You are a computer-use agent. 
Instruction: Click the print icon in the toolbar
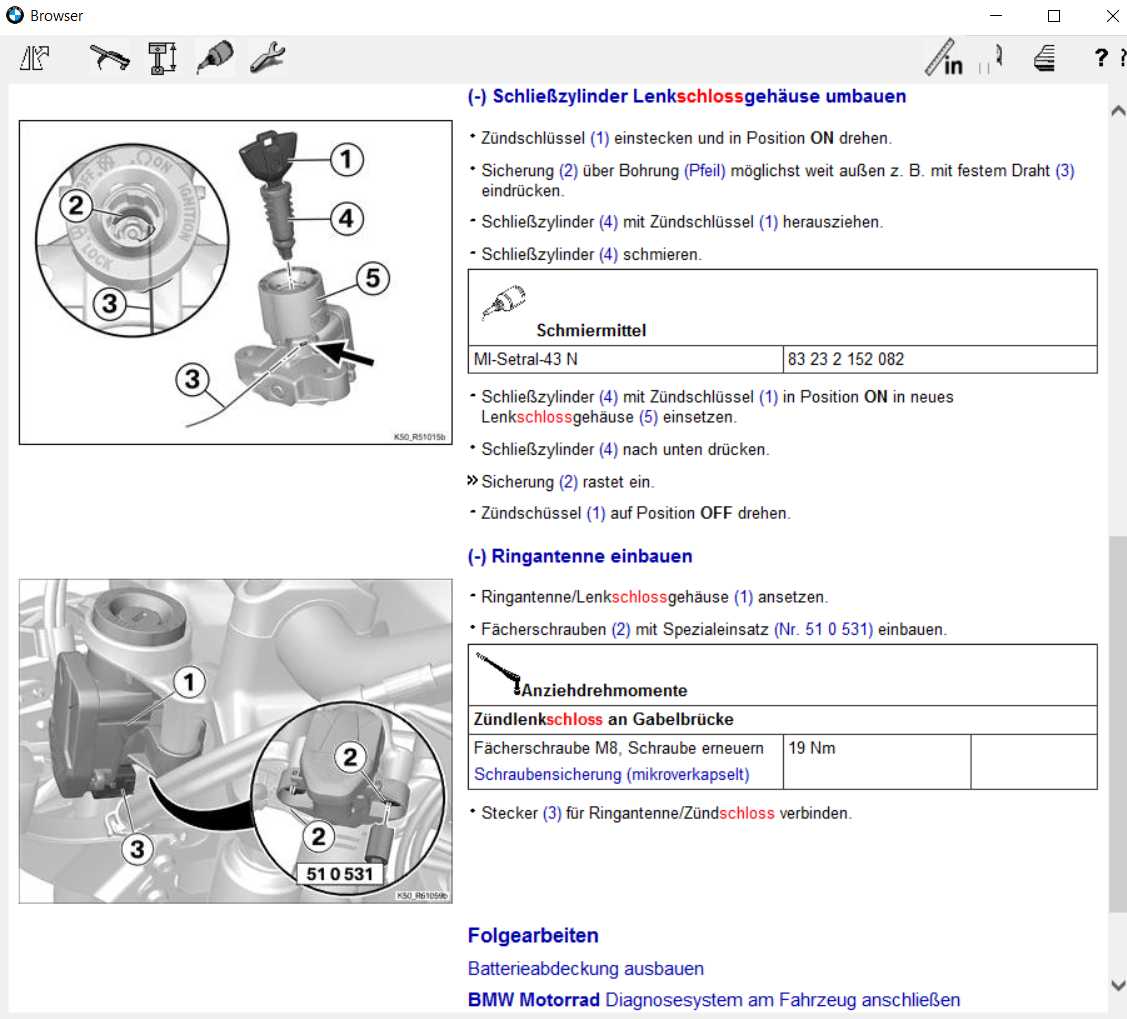pos(1044,58)
